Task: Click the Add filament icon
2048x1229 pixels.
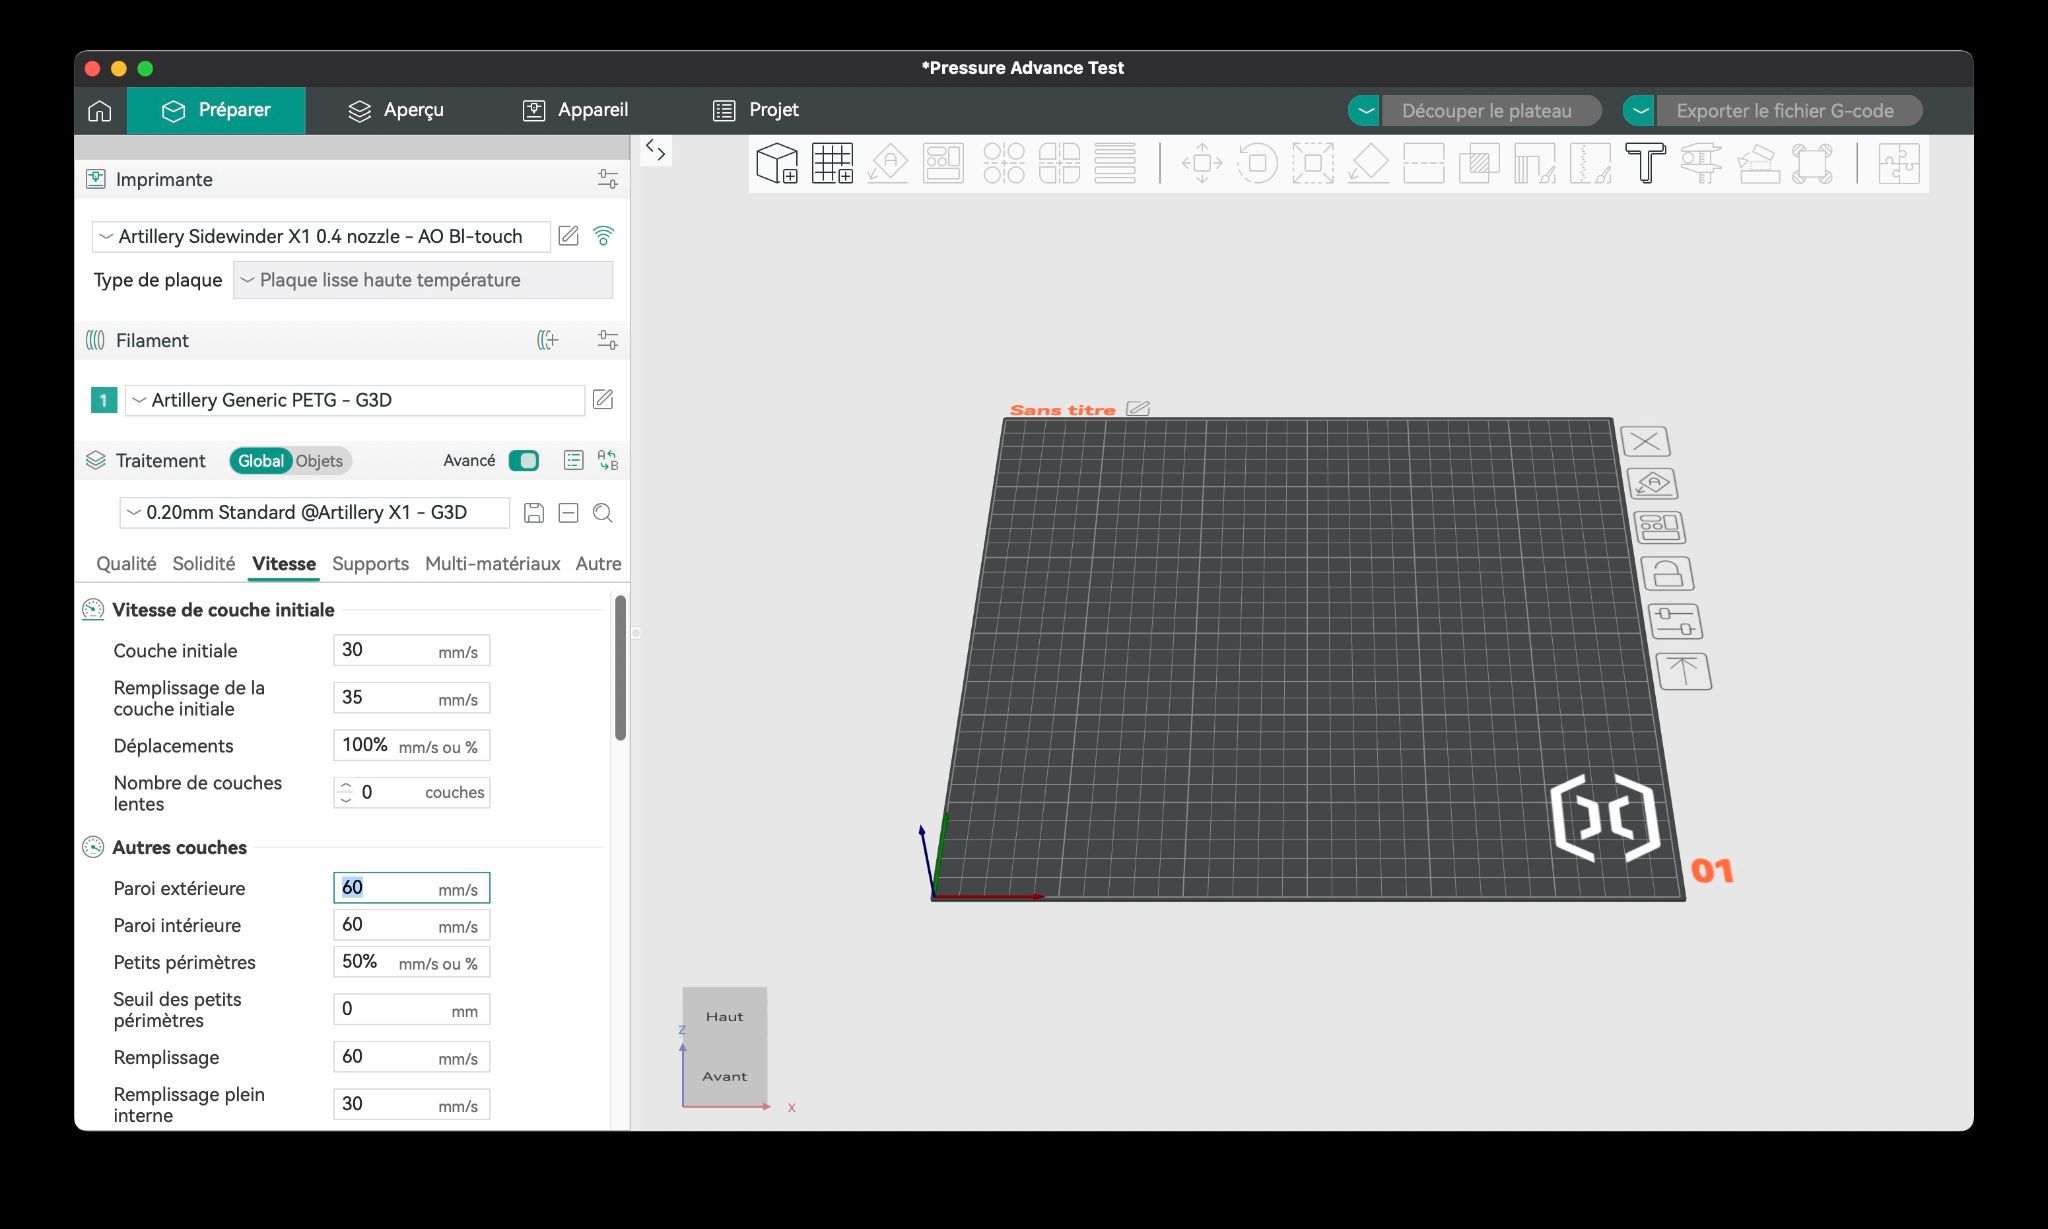Action: pyautogui.click(x=547, y=340)
